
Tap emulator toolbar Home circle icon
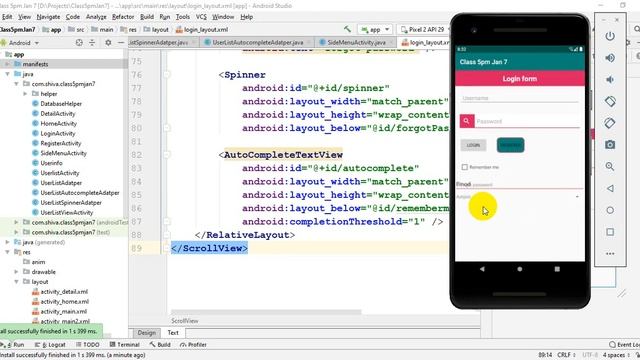coord(610,210)
